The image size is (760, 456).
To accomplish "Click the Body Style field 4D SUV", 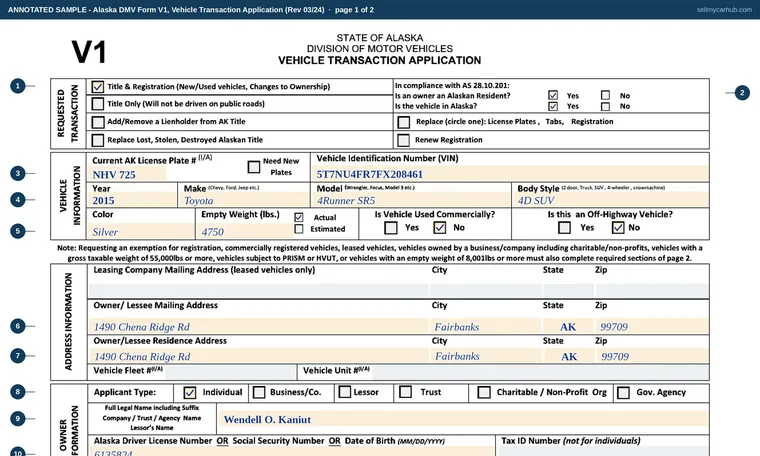I will coord(611,200).
